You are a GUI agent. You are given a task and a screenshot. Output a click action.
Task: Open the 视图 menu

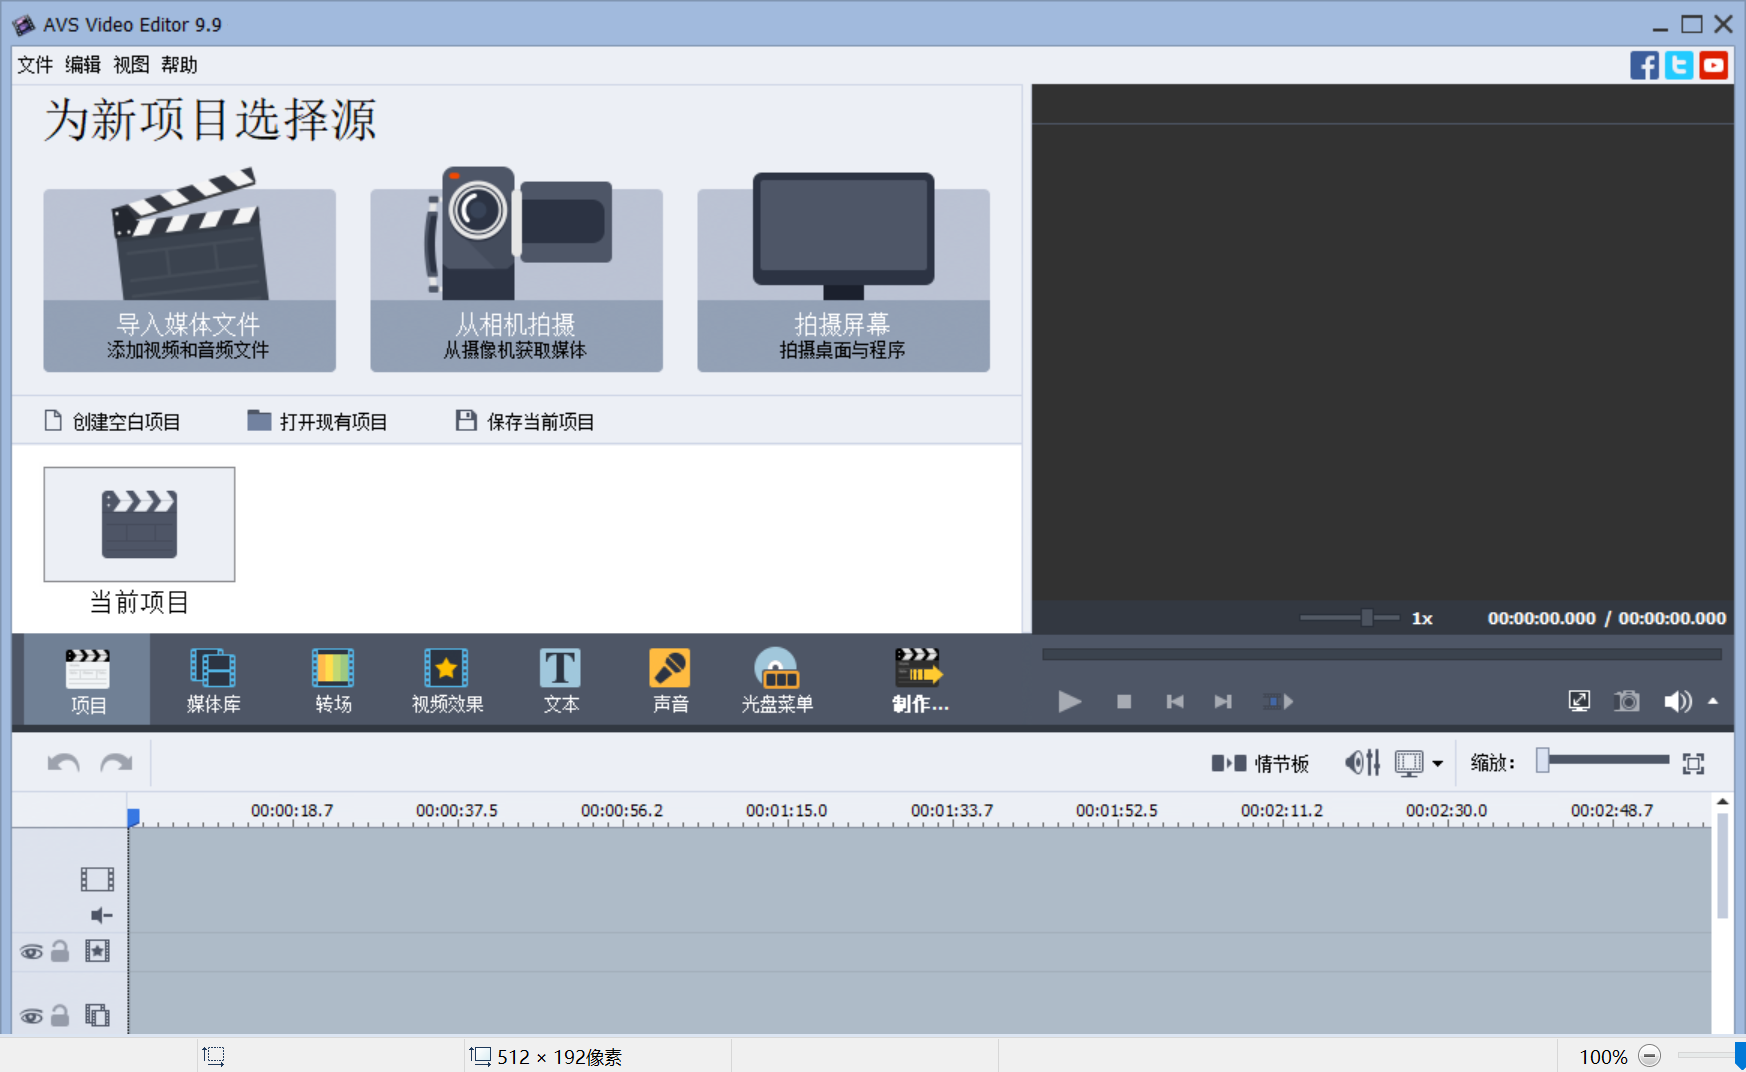[x=131, y=65]
